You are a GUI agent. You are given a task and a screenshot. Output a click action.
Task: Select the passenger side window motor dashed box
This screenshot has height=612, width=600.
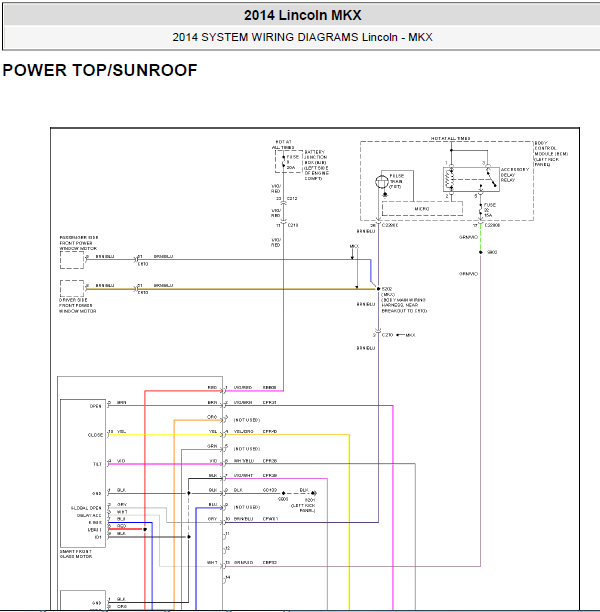point(72,260)
